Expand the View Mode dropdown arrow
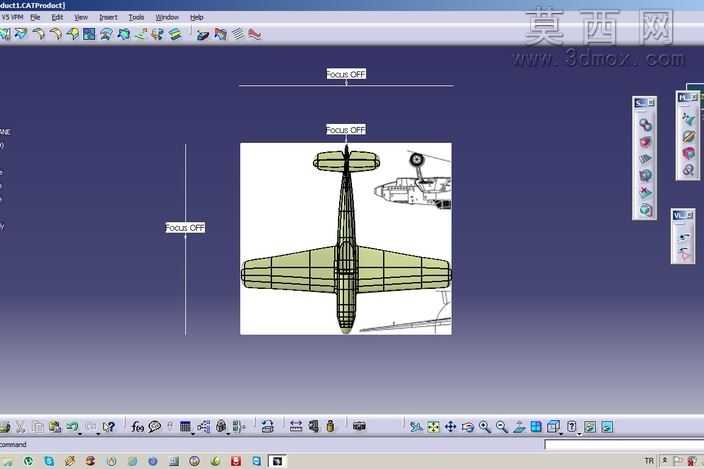The image size is (704, 469). 579,434
